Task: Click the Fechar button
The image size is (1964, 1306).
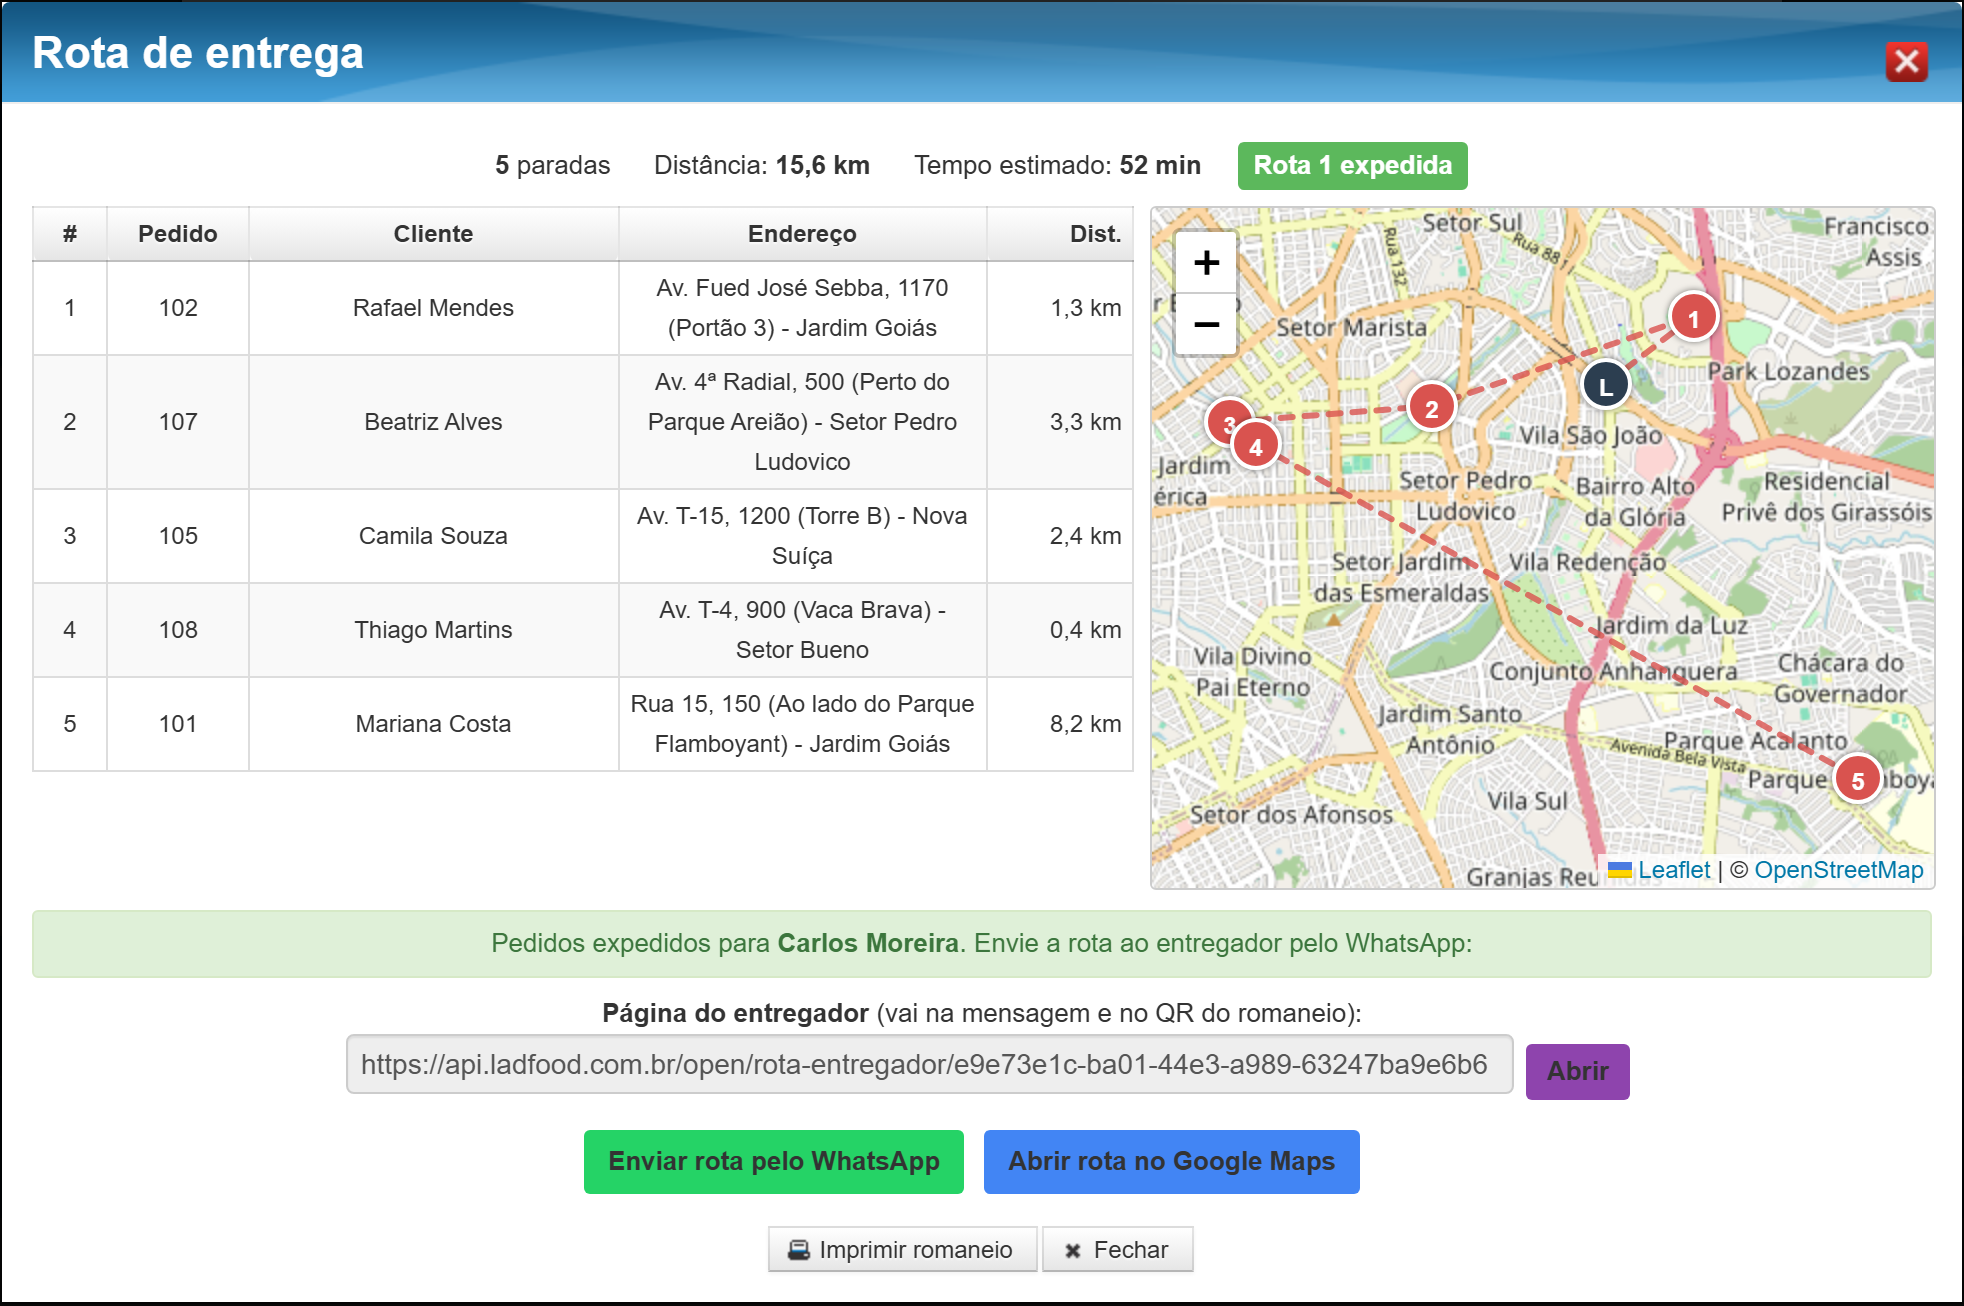Action: 1117,1249
